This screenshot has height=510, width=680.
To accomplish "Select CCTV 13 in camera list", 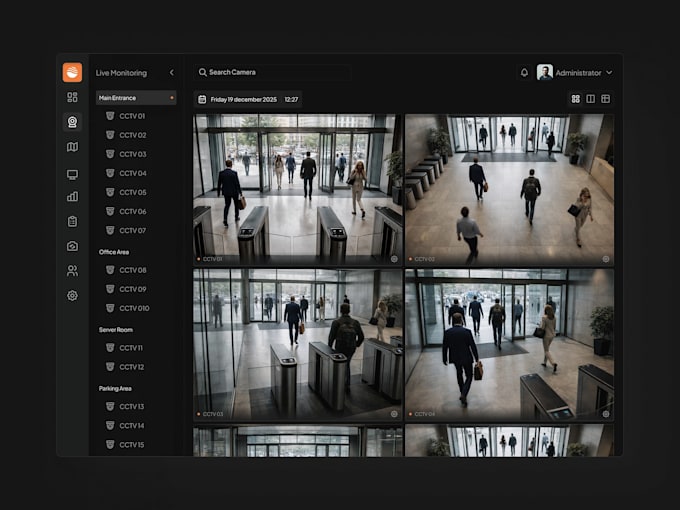I will click(125, 406).
